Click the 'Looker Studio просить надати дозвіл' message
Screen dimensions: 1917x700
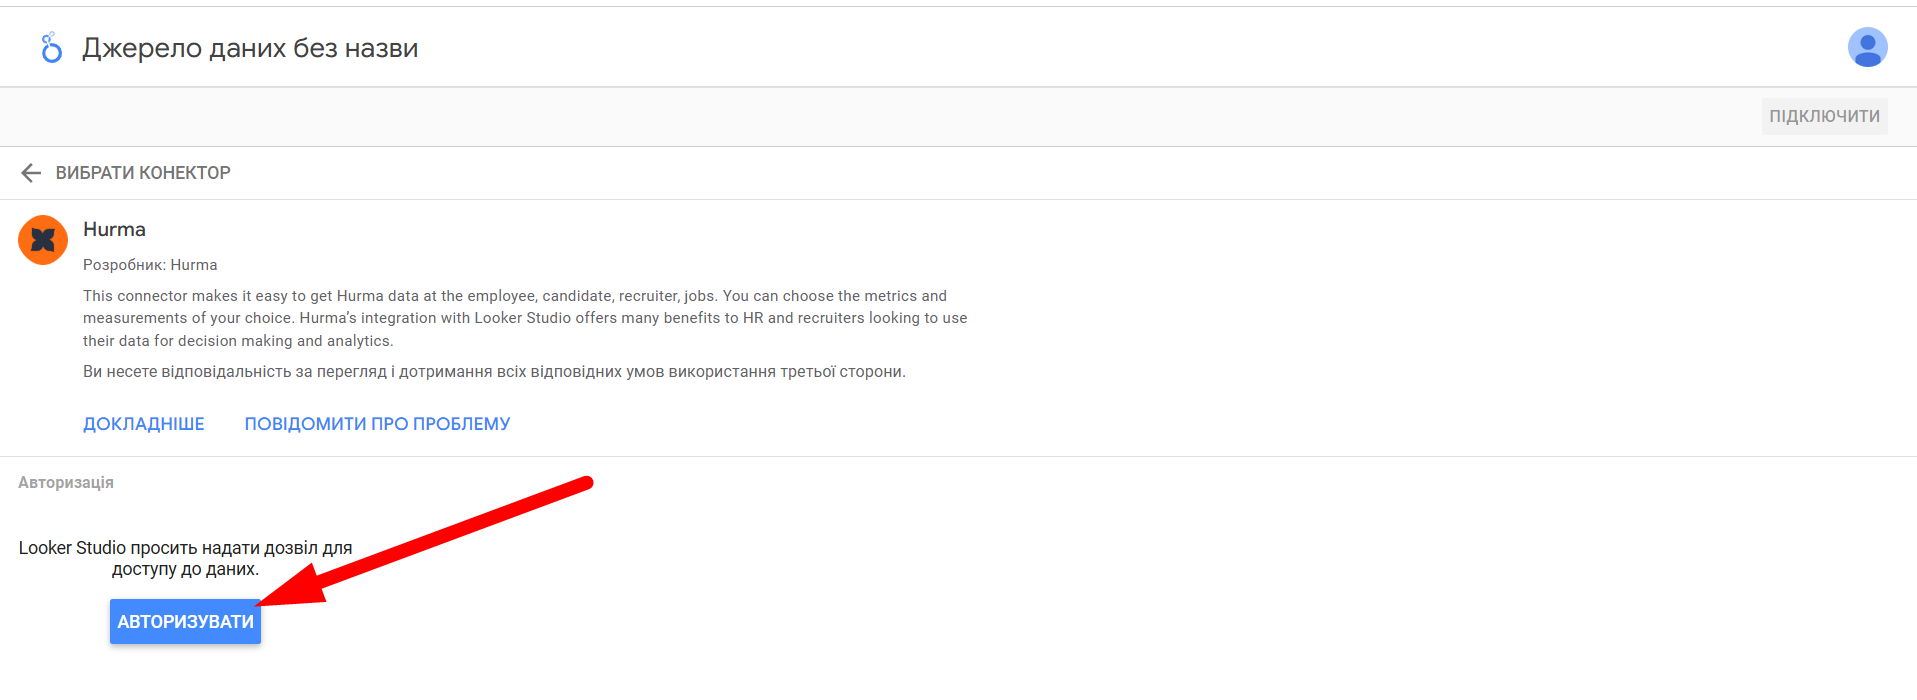tap(185, 558)
